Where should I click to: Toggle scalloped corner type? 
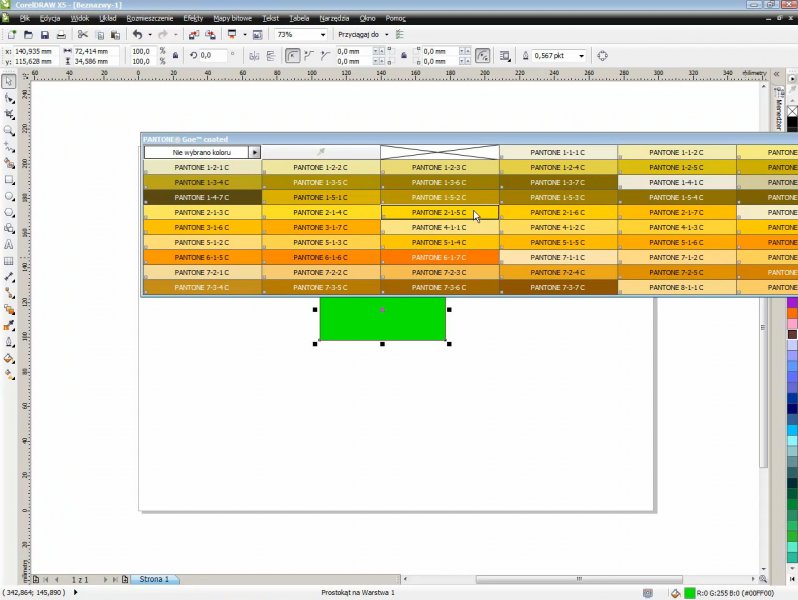pyautogui.click(x=309, y=55)
